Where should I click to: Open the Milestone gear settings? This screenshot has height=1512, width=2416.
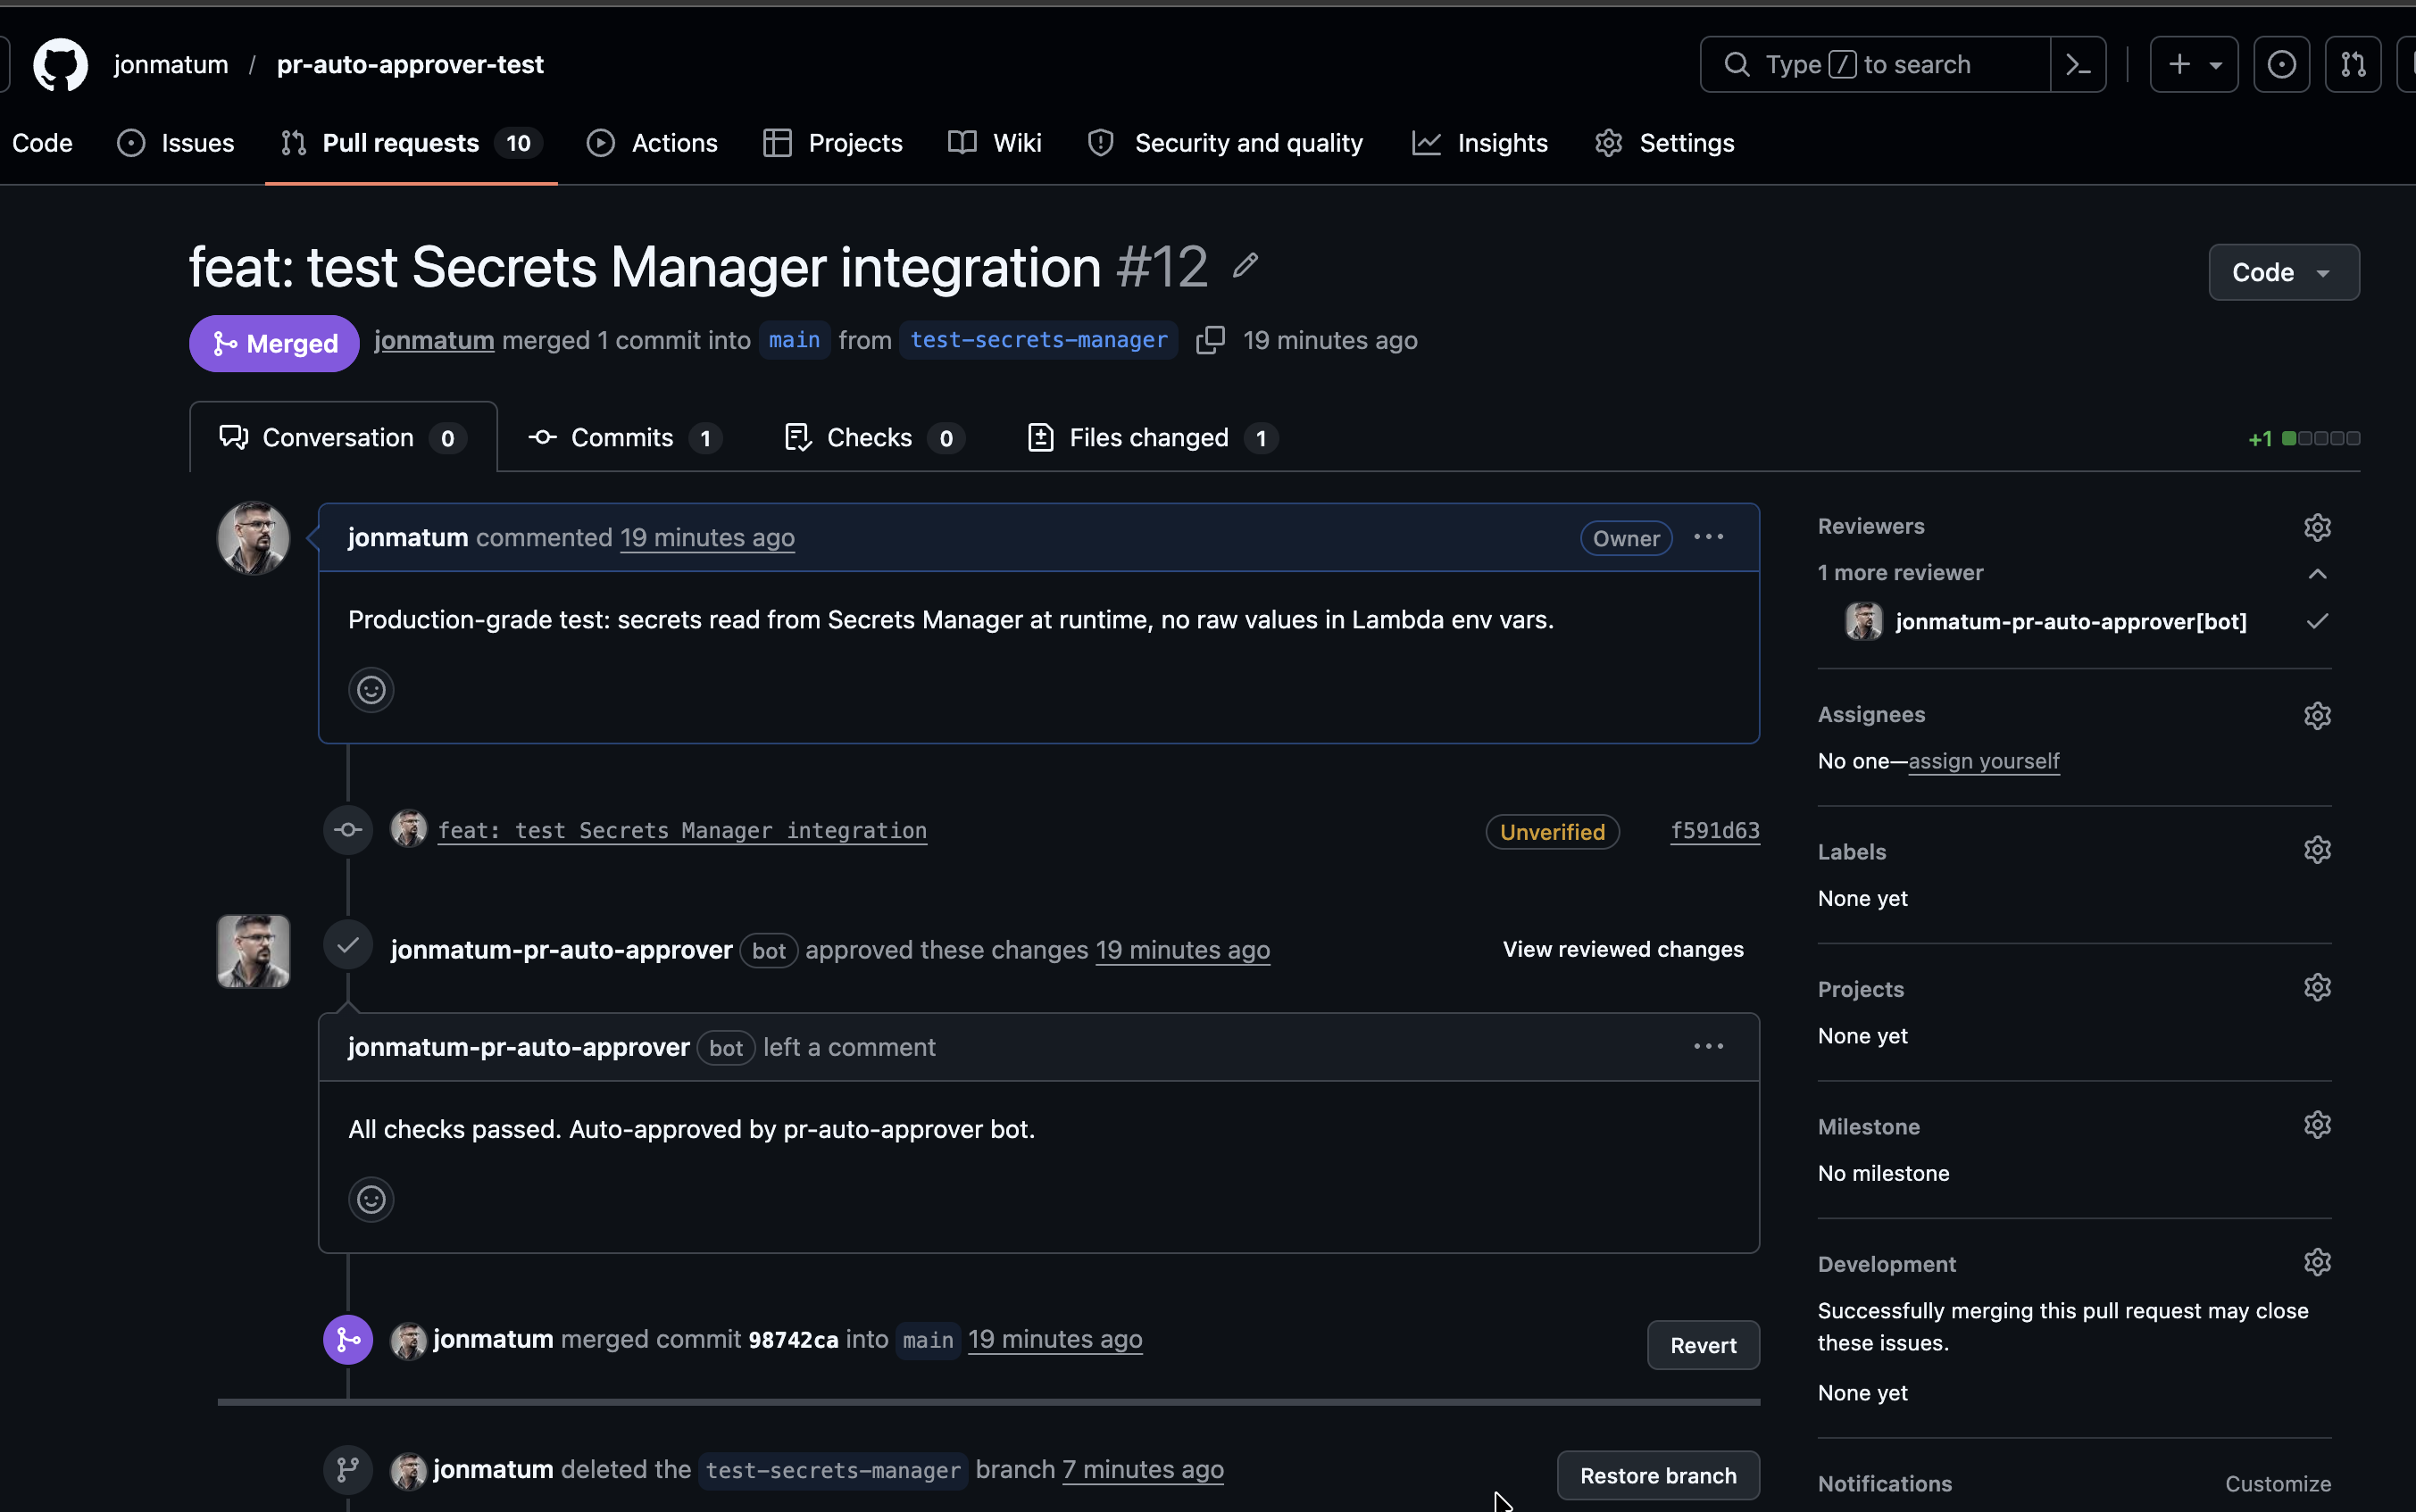pyautogui.click(x=2317, y=1126)
